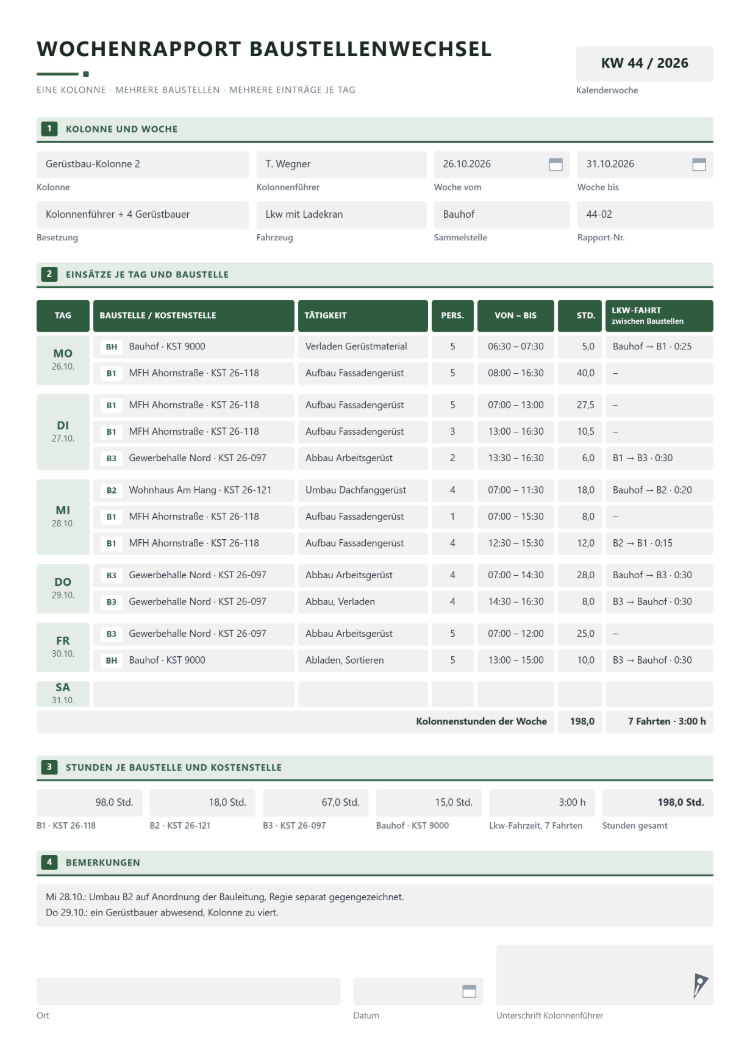The height and width of the screenshot is (1060, 750).
Task: Click Lkw-Fahrt cell 'Bauhof → B3 · 0:30'
Action: pos(659,575)
